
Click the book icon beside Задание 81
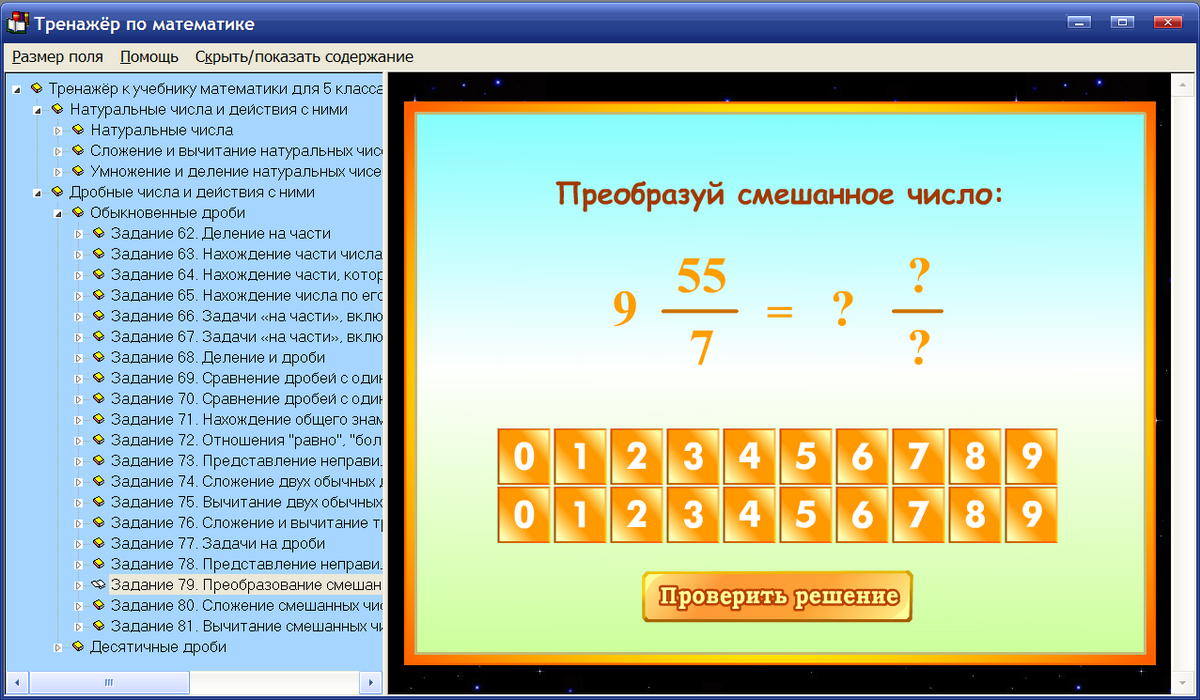[x=98, y=626]
